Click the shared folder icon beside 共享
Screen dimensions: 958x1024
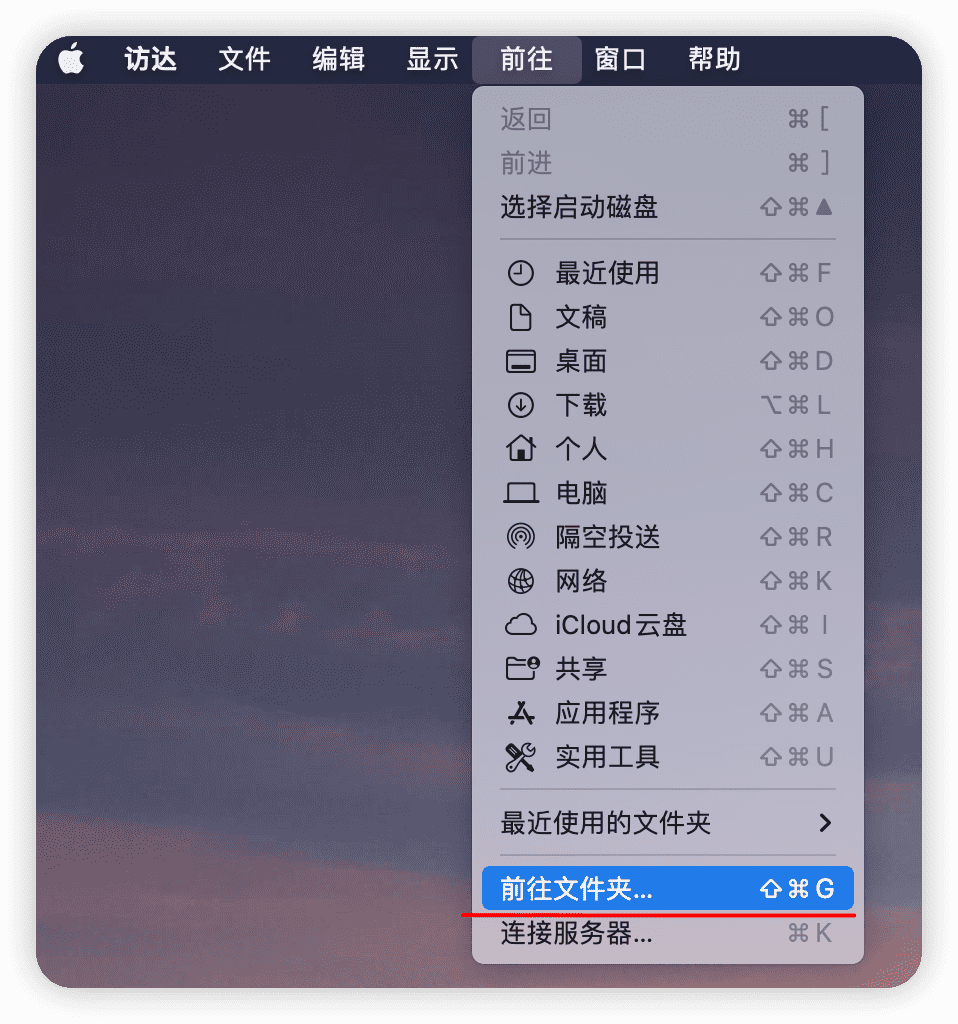(x=522, y=669)
